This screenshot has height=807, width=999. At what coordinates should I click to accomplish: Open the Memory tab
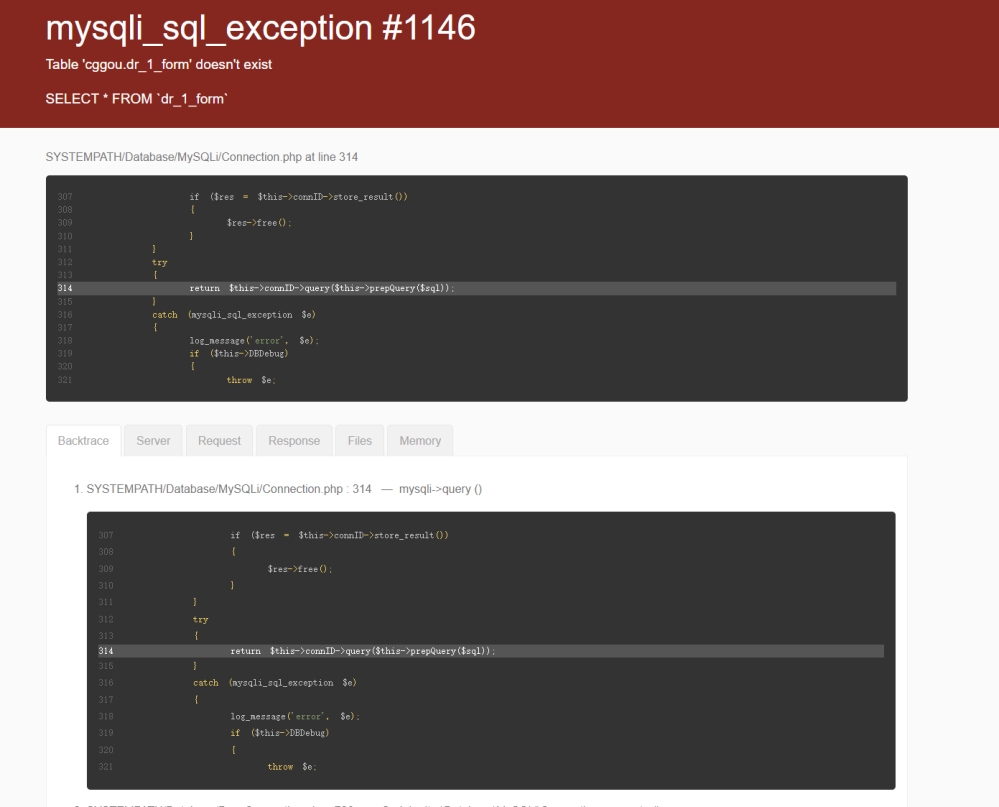tap(420, 441)
